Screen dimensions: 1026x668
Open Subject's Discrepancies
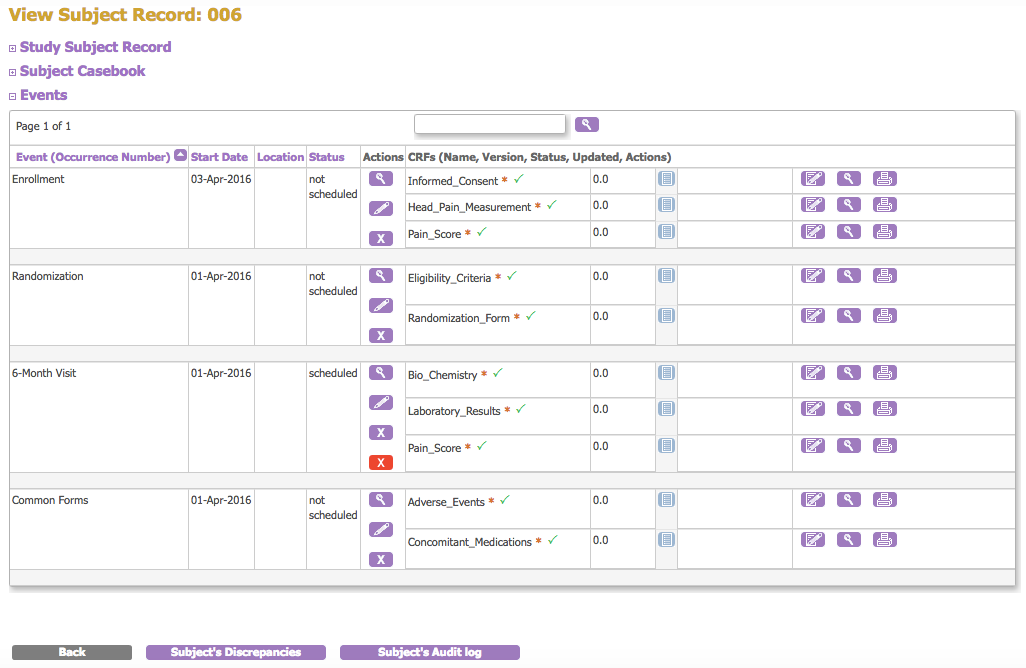[236, 652]
